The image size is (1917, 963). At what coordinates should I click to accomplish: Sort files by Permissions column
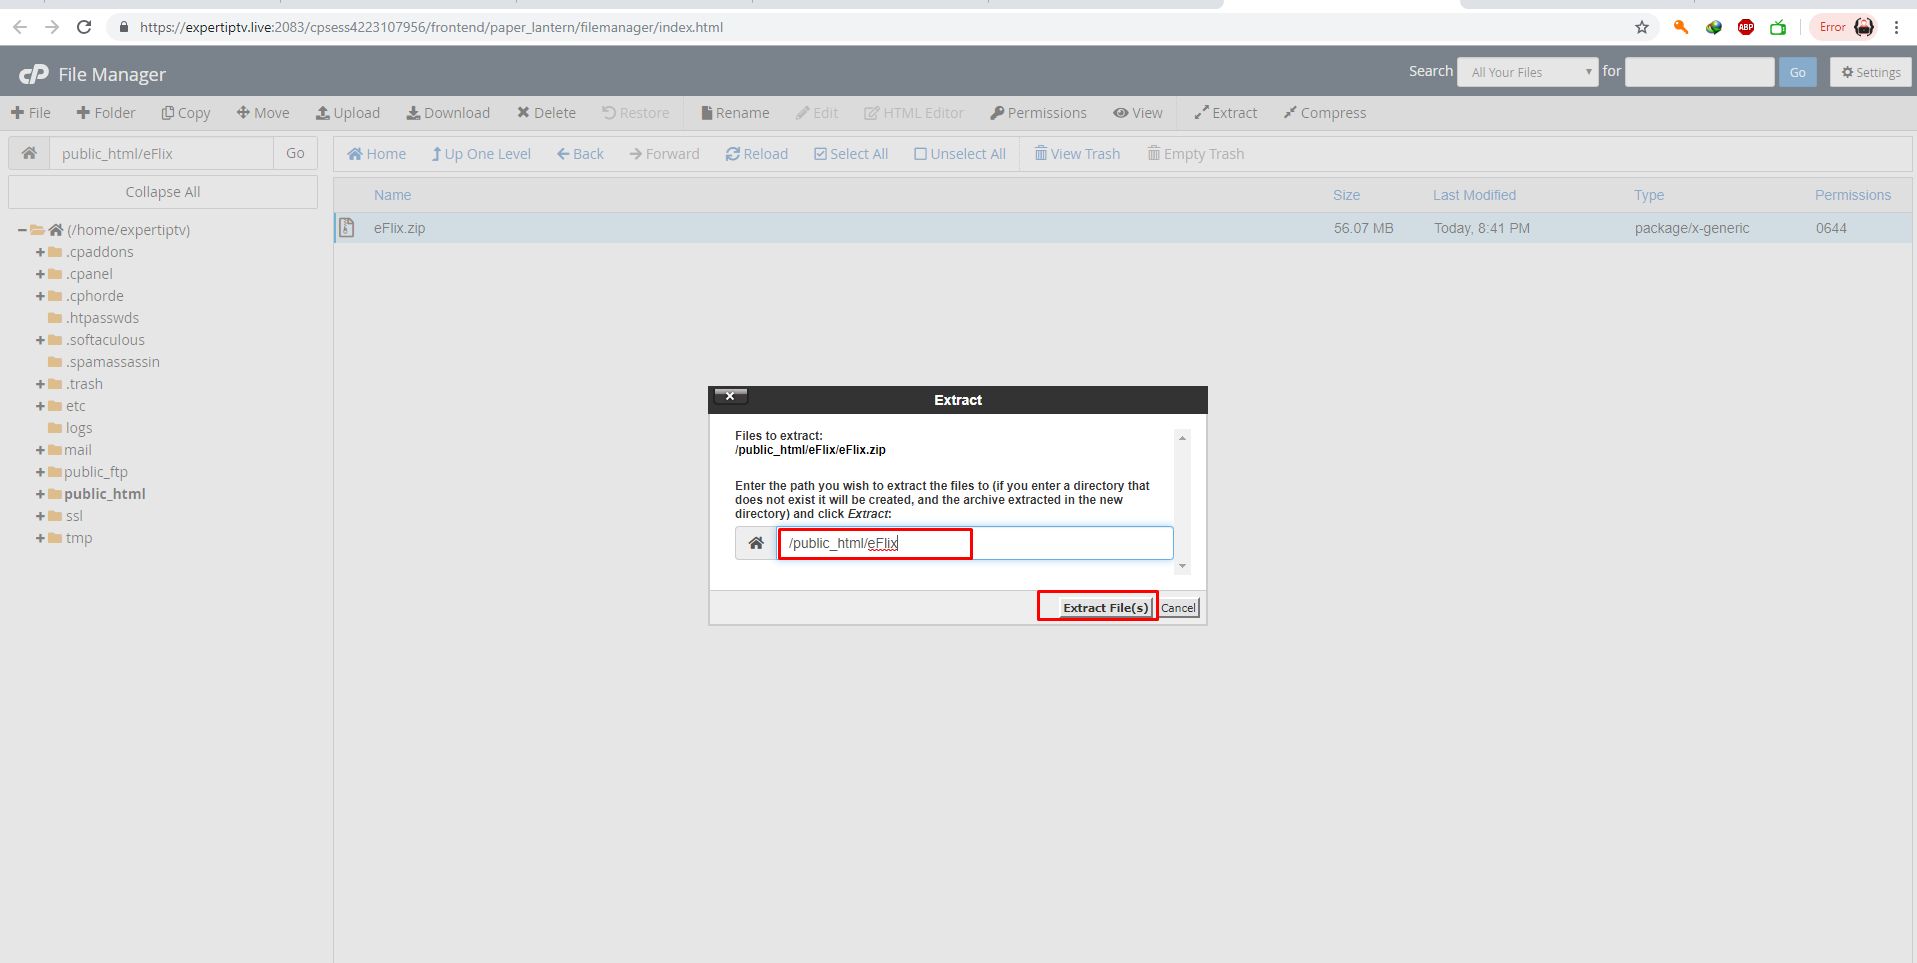pos(1853,195)
